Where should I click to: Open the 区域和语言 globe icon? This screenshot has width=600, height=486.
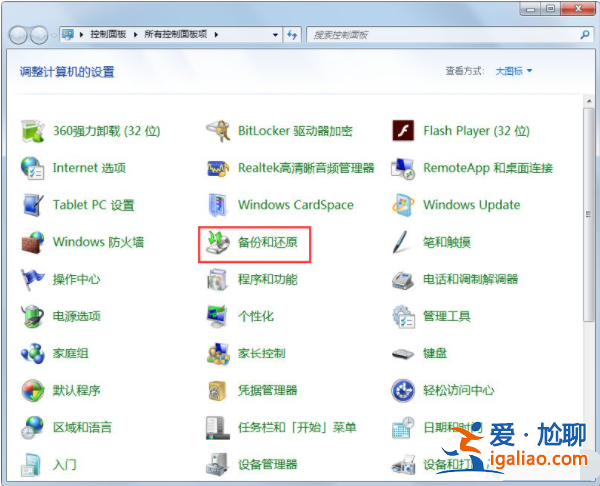point(33,427)
